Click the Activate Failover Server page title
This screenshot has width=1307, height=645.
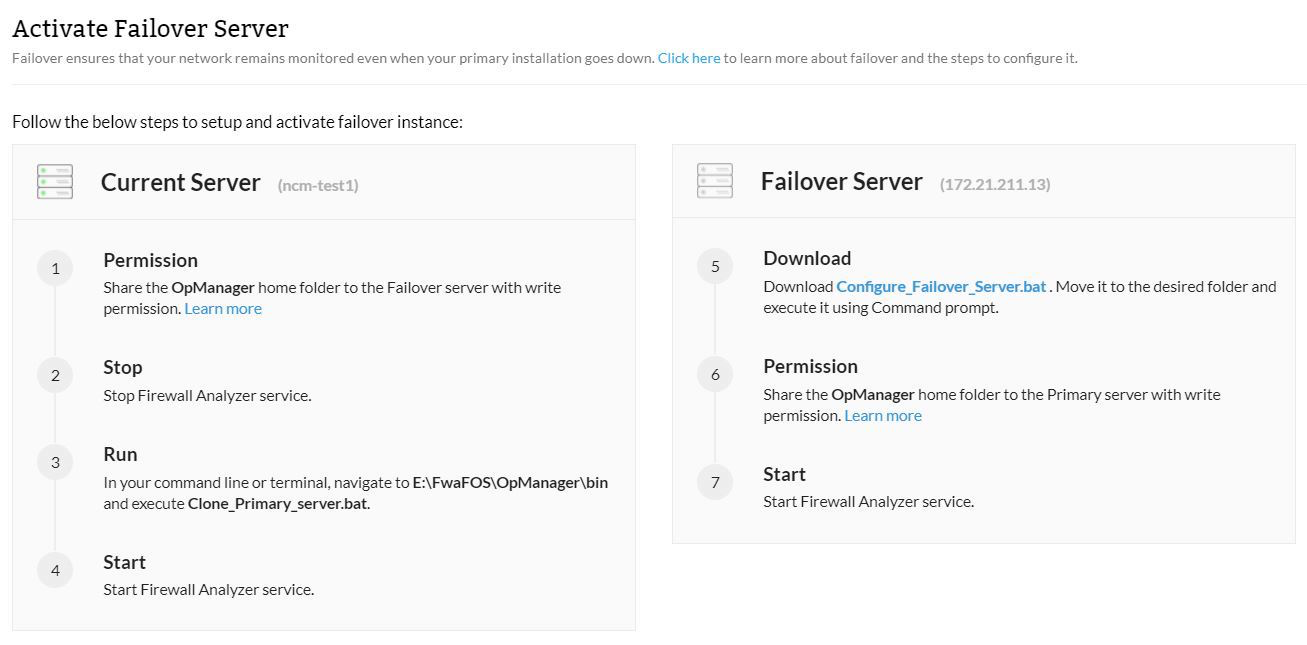point(150,29)
